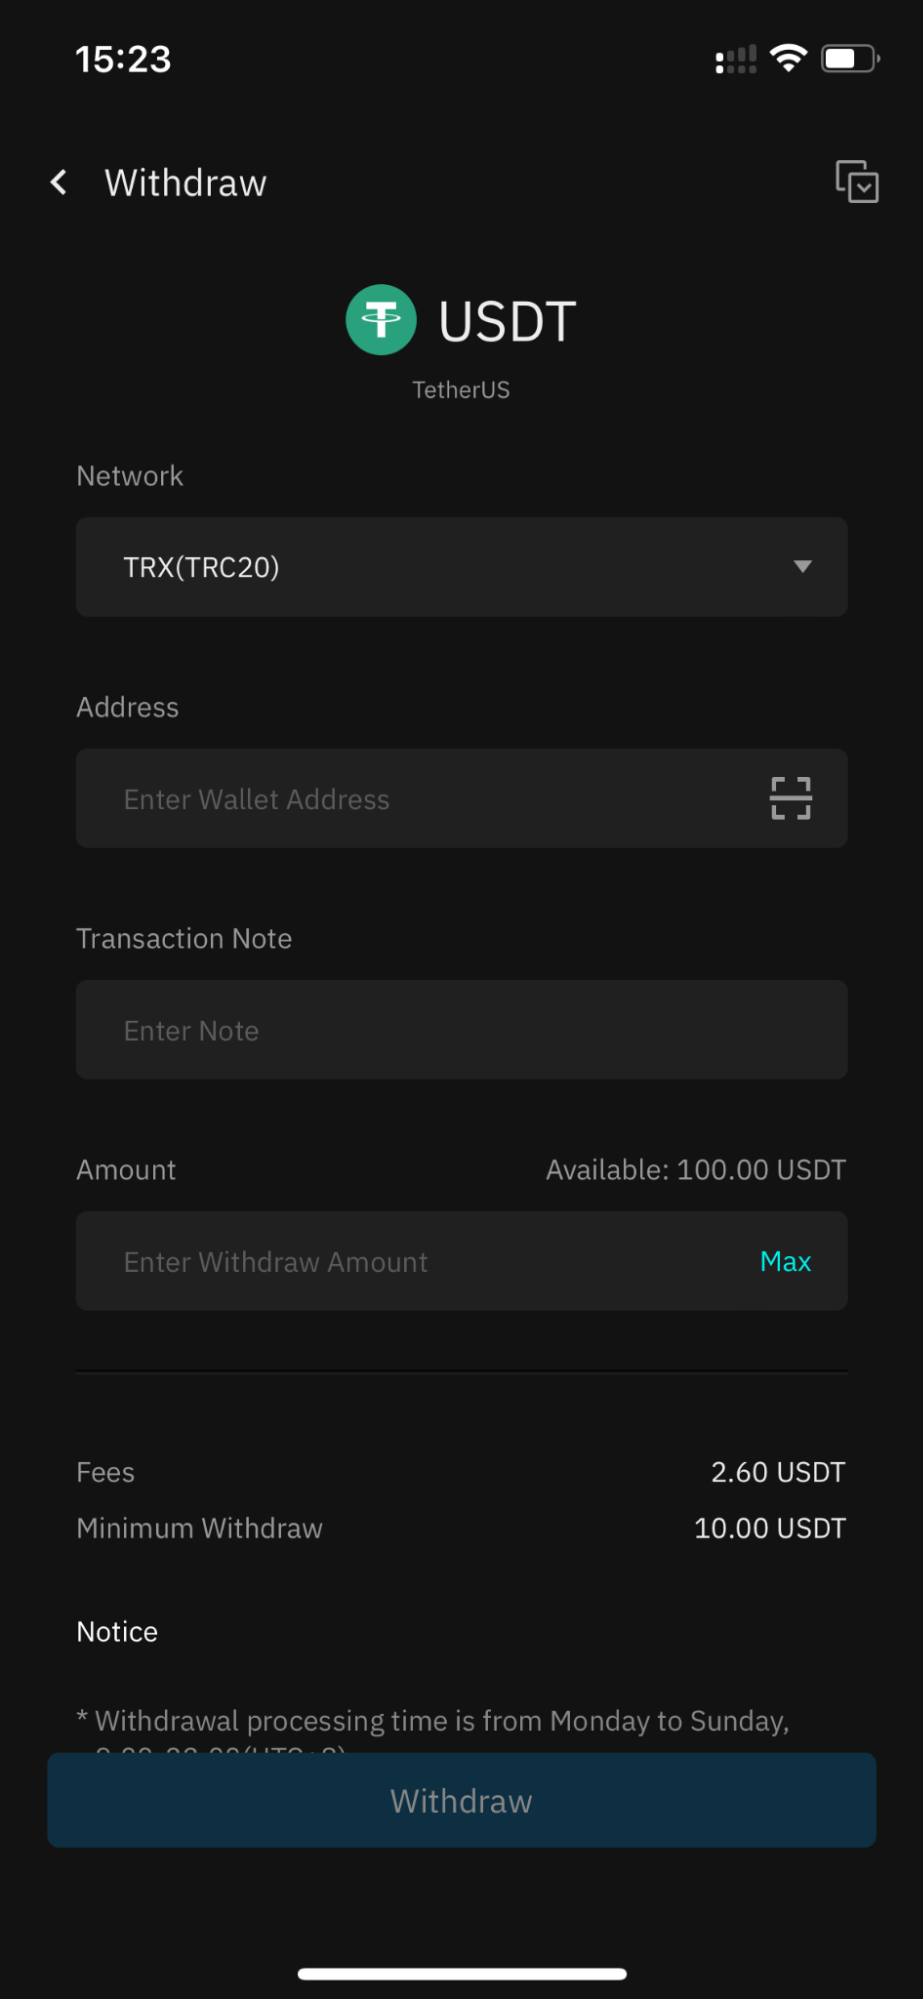
Task: Scan QR code for wallet address
Action: (x=790, y=799)
